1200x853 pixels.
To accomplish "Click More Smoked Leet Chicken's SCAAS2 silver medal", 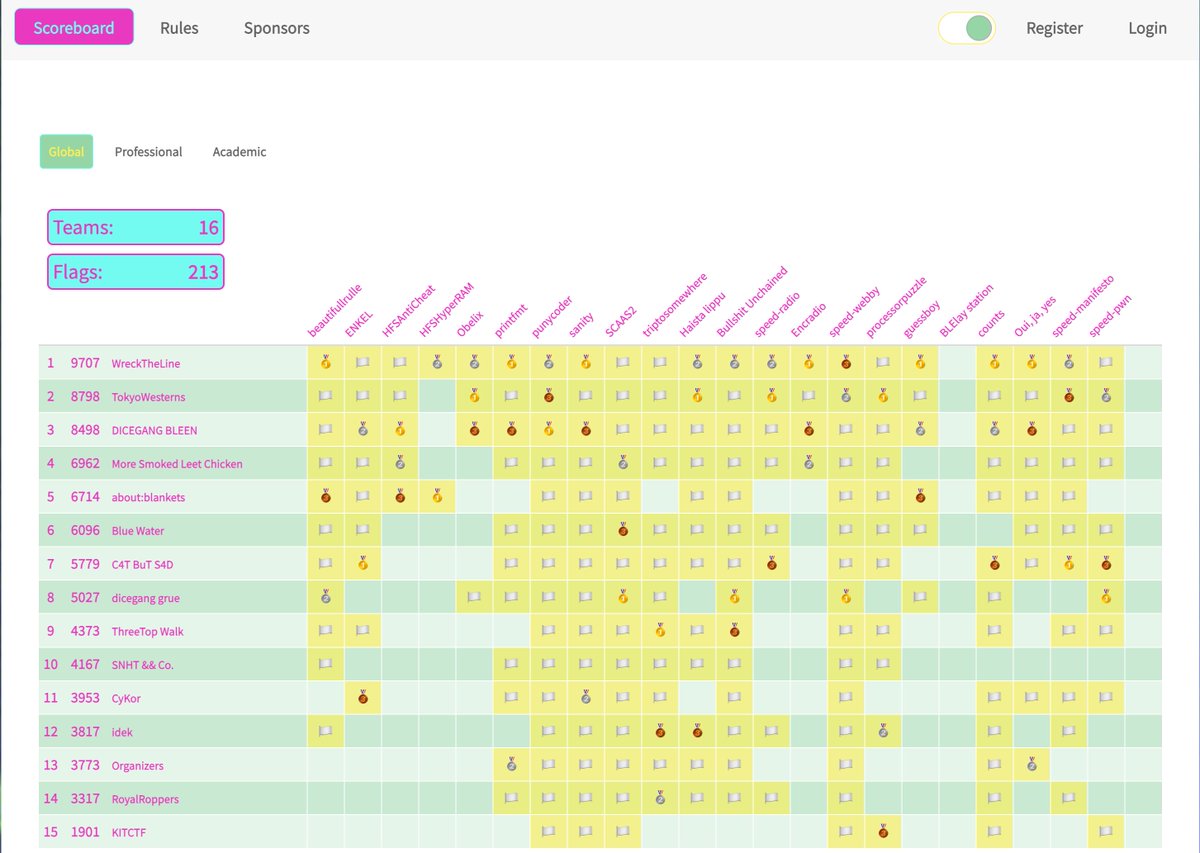I will point(623,464).
